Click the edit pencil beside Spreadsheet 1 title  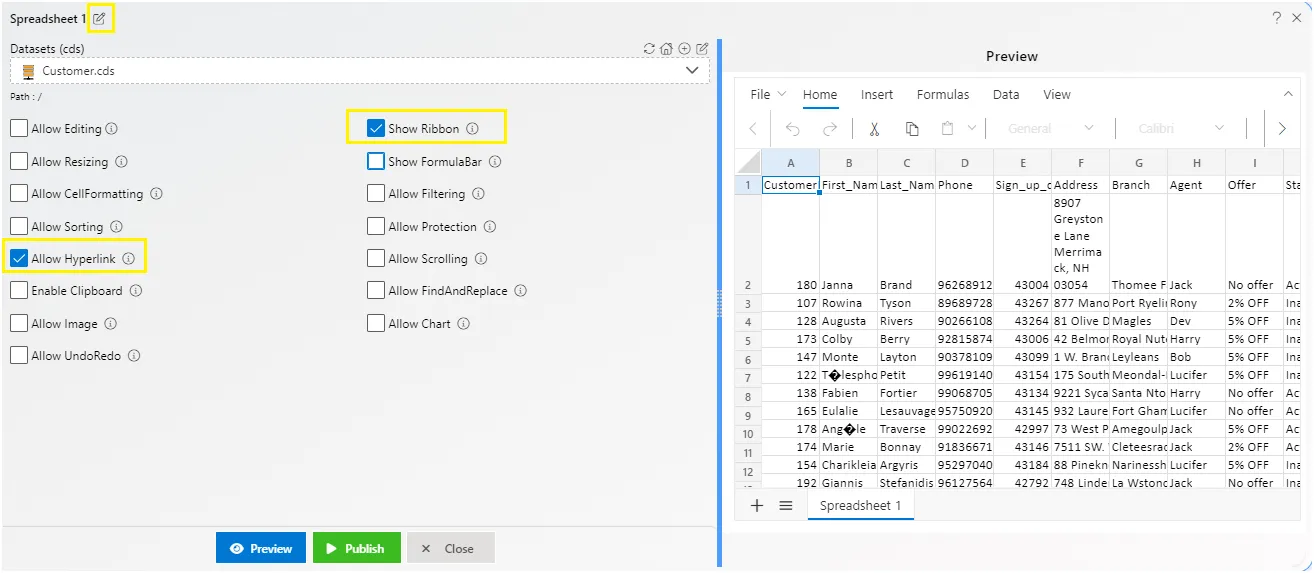tap(99, 18)
